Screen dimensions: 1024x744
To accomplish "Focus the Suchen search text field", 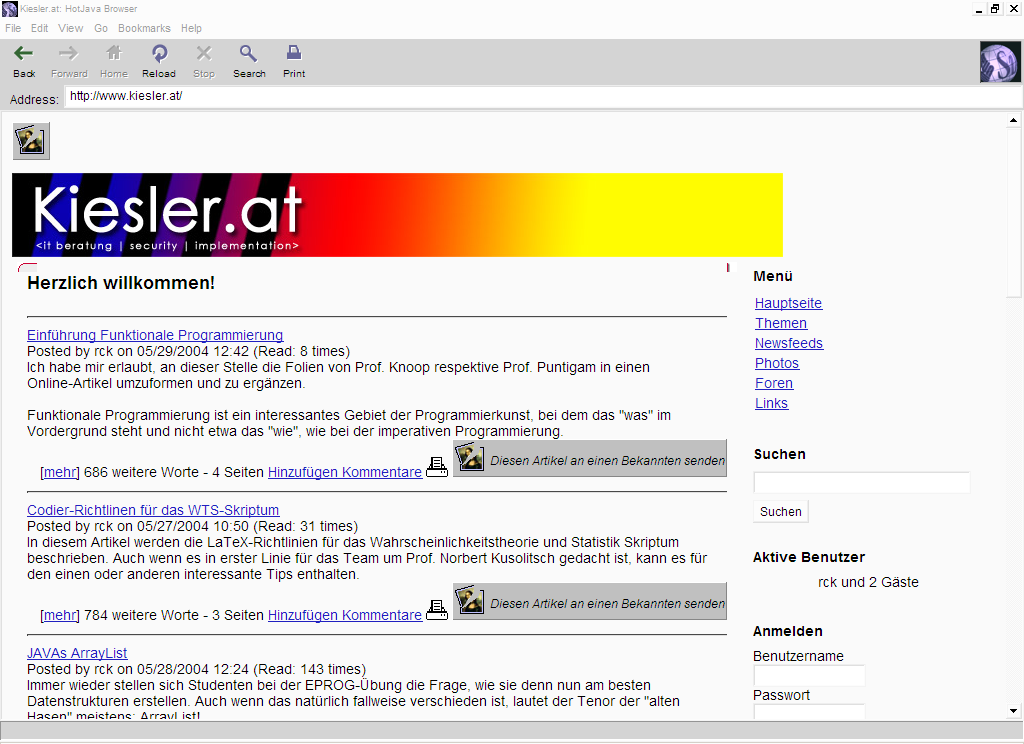I will coord(861,483).
